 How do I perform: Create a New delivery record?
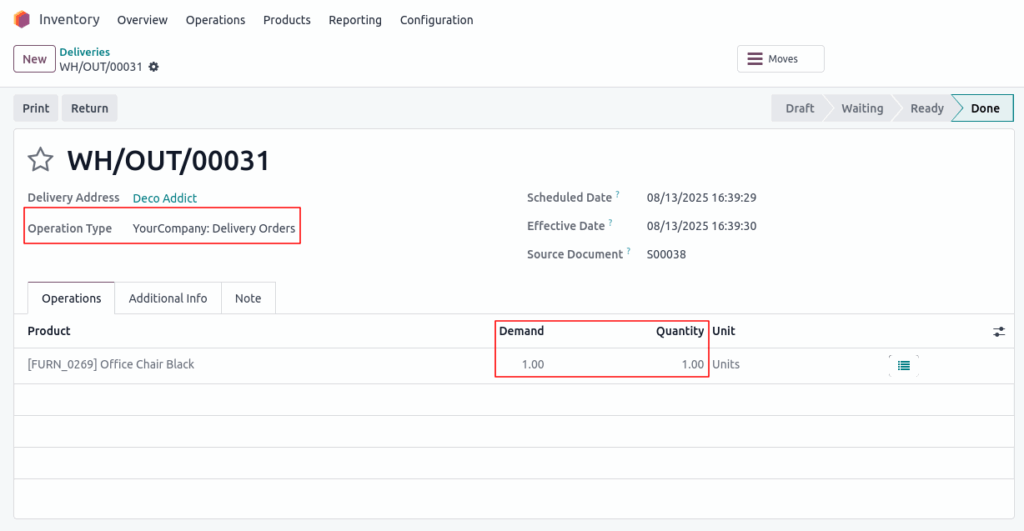click(x=35, y=59)
